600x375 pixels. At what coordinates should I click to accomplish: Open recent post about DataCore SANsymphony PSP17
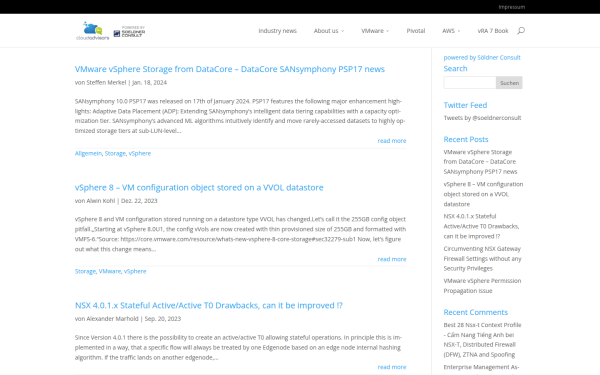480,161
